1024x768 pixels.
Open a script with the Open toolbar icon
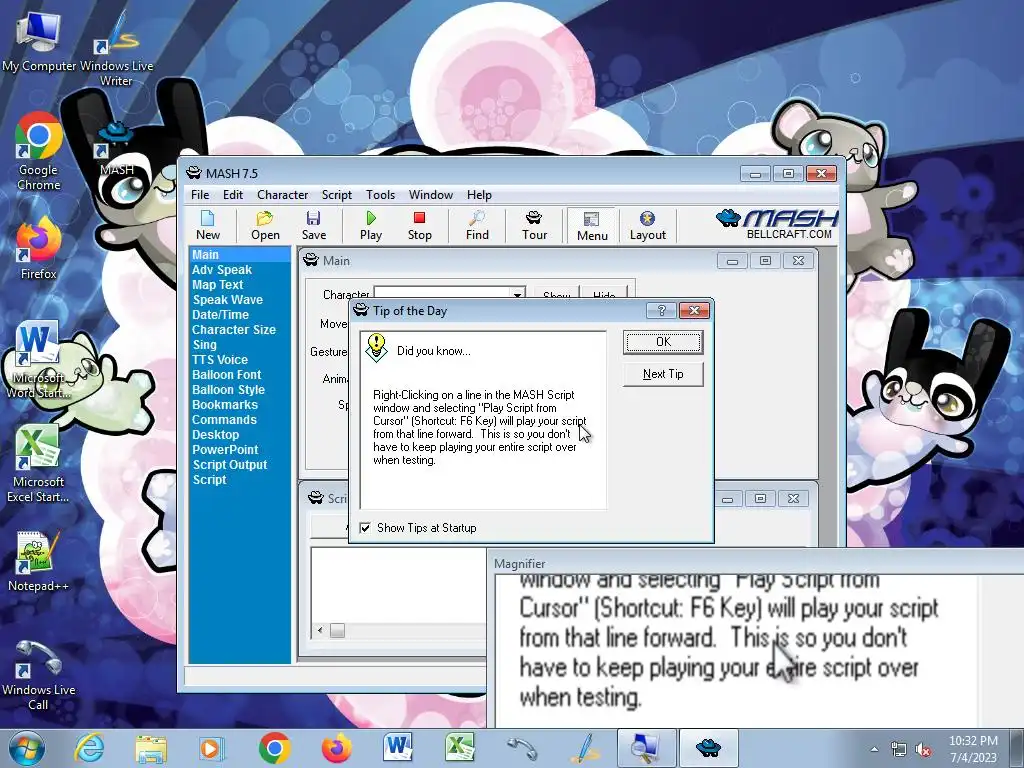(x=265, y=225)
